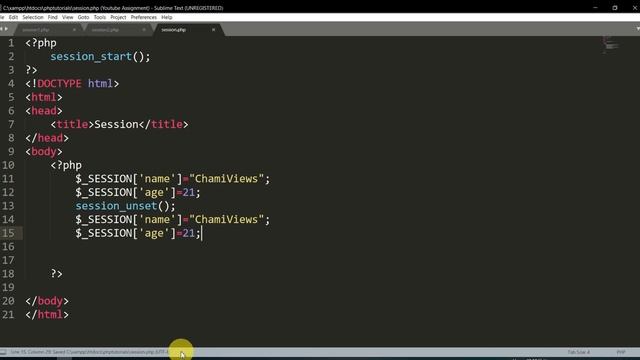Close the session1.php tab

click(x=74, y=30)
